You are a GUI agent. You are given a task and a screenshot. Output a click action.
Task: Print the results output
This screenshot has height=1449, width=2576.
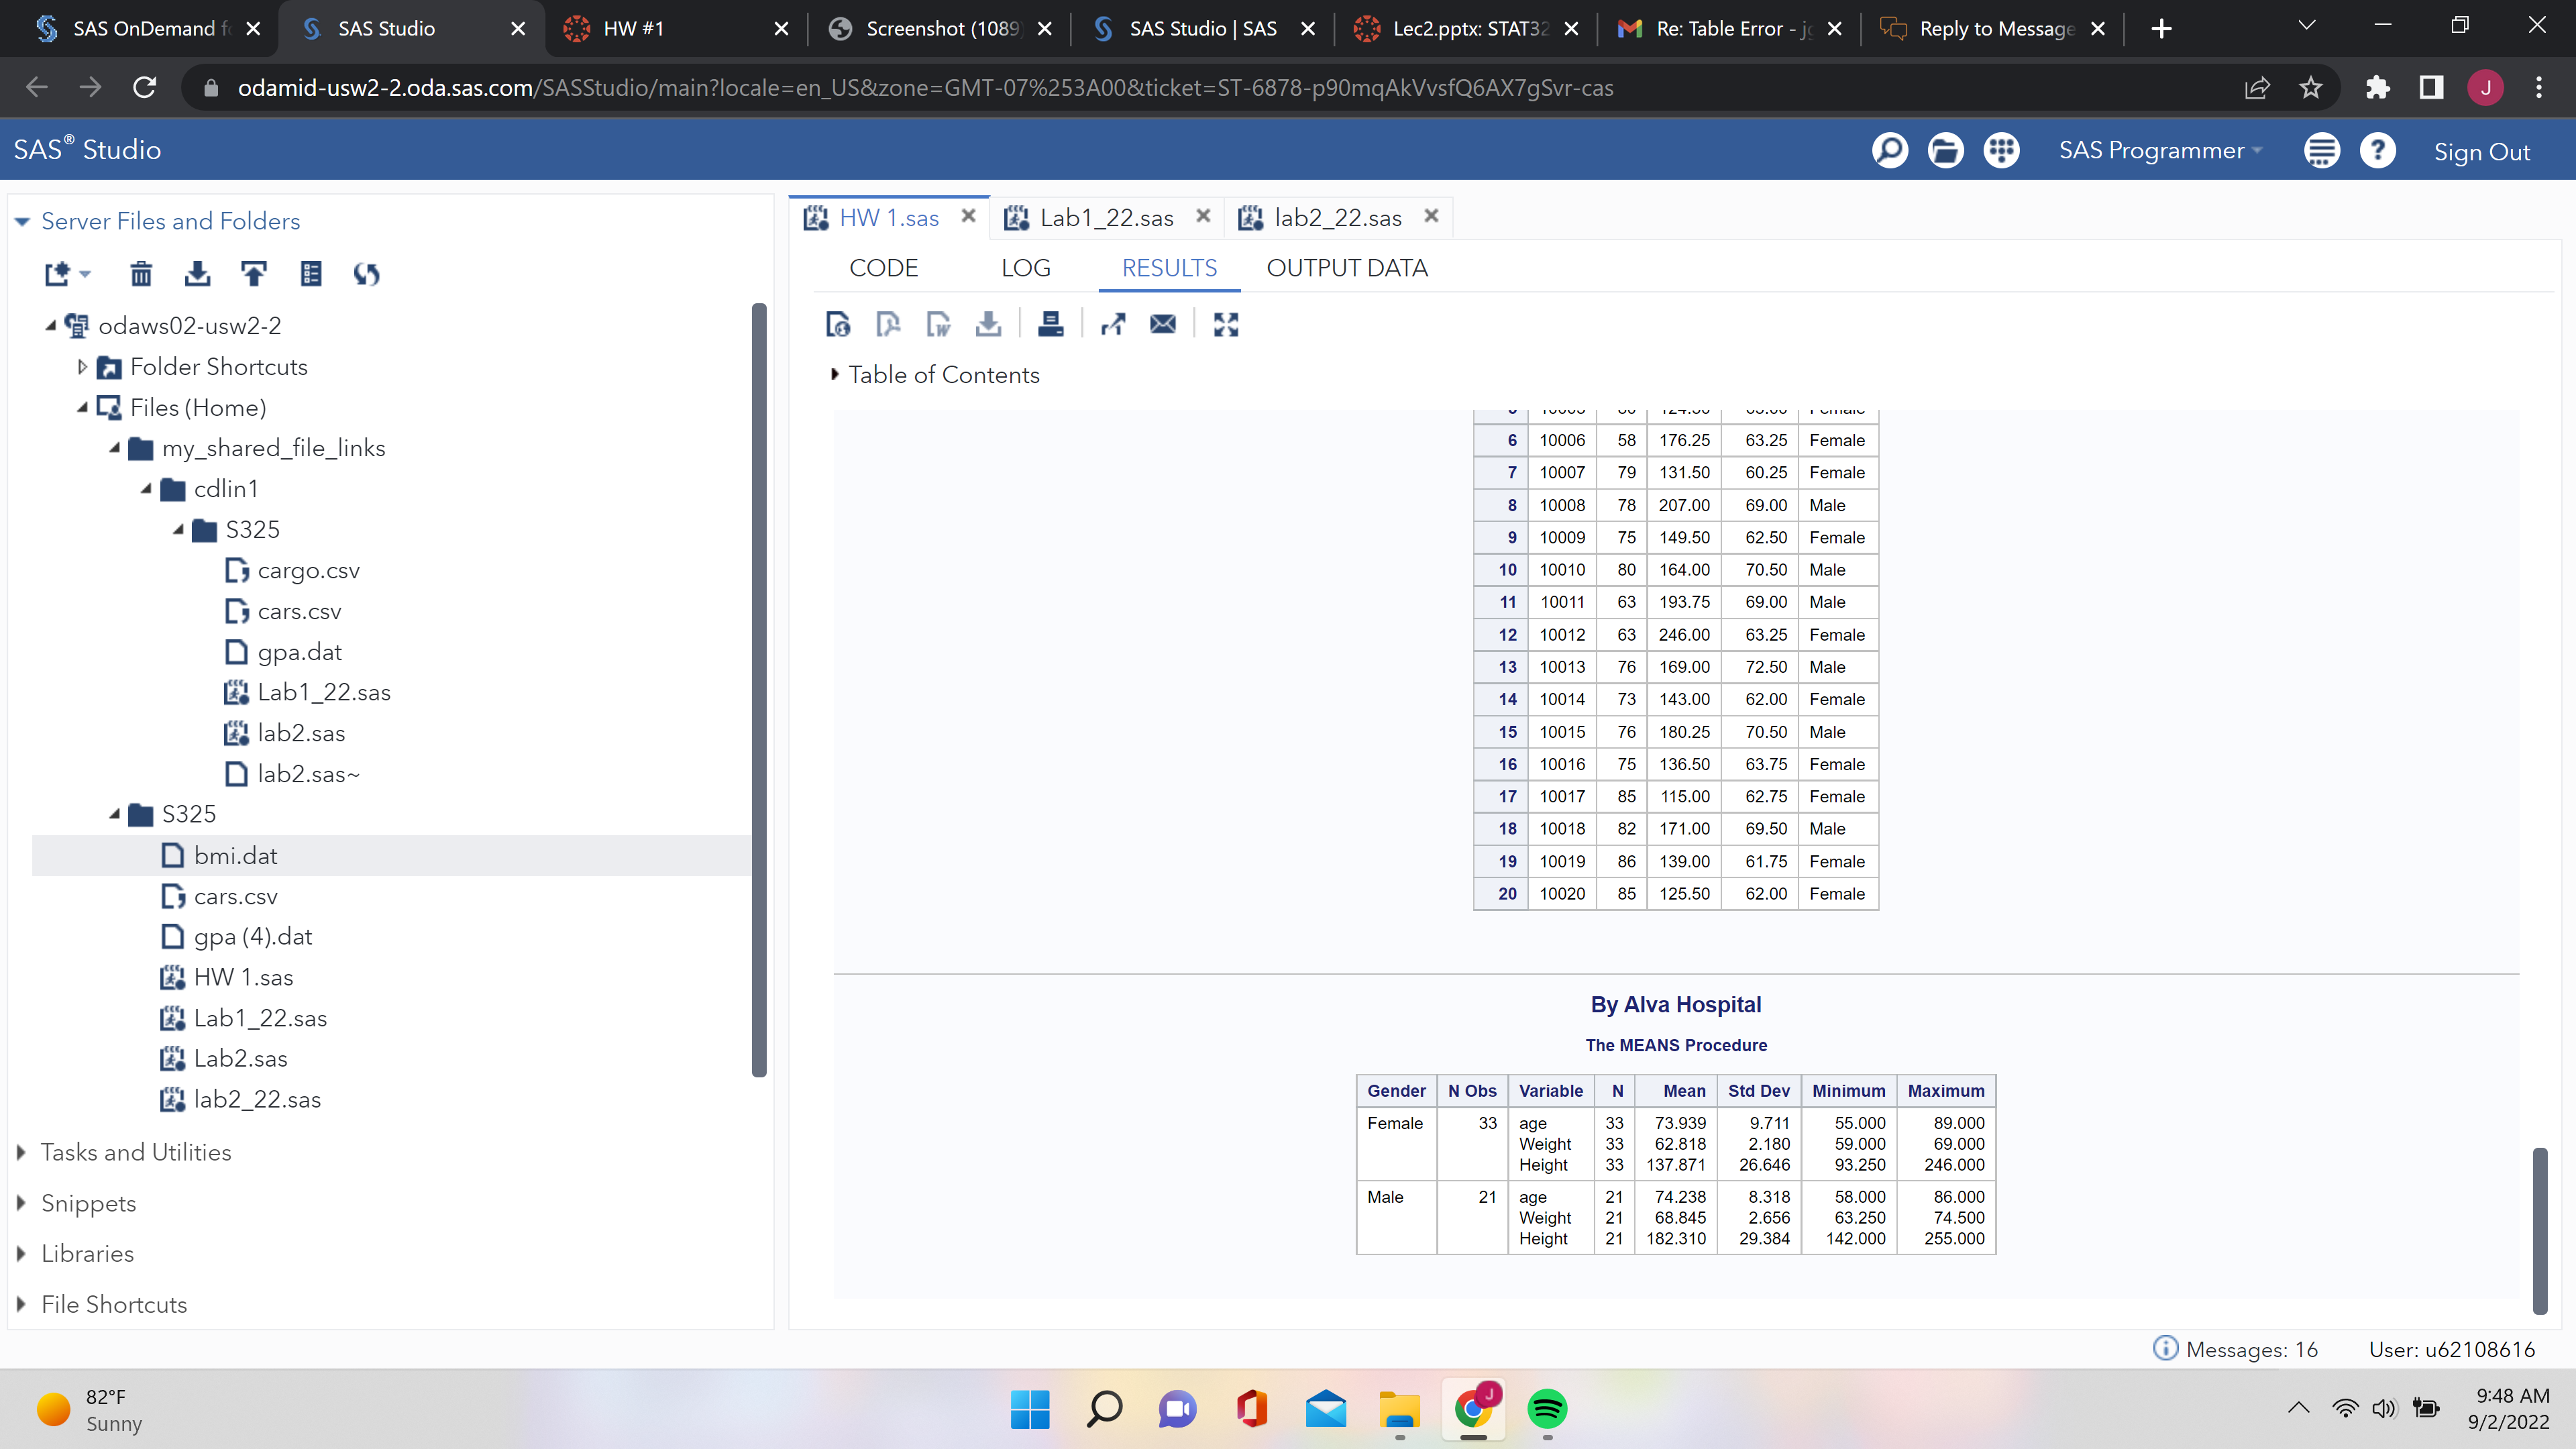tap(1050, 324)
